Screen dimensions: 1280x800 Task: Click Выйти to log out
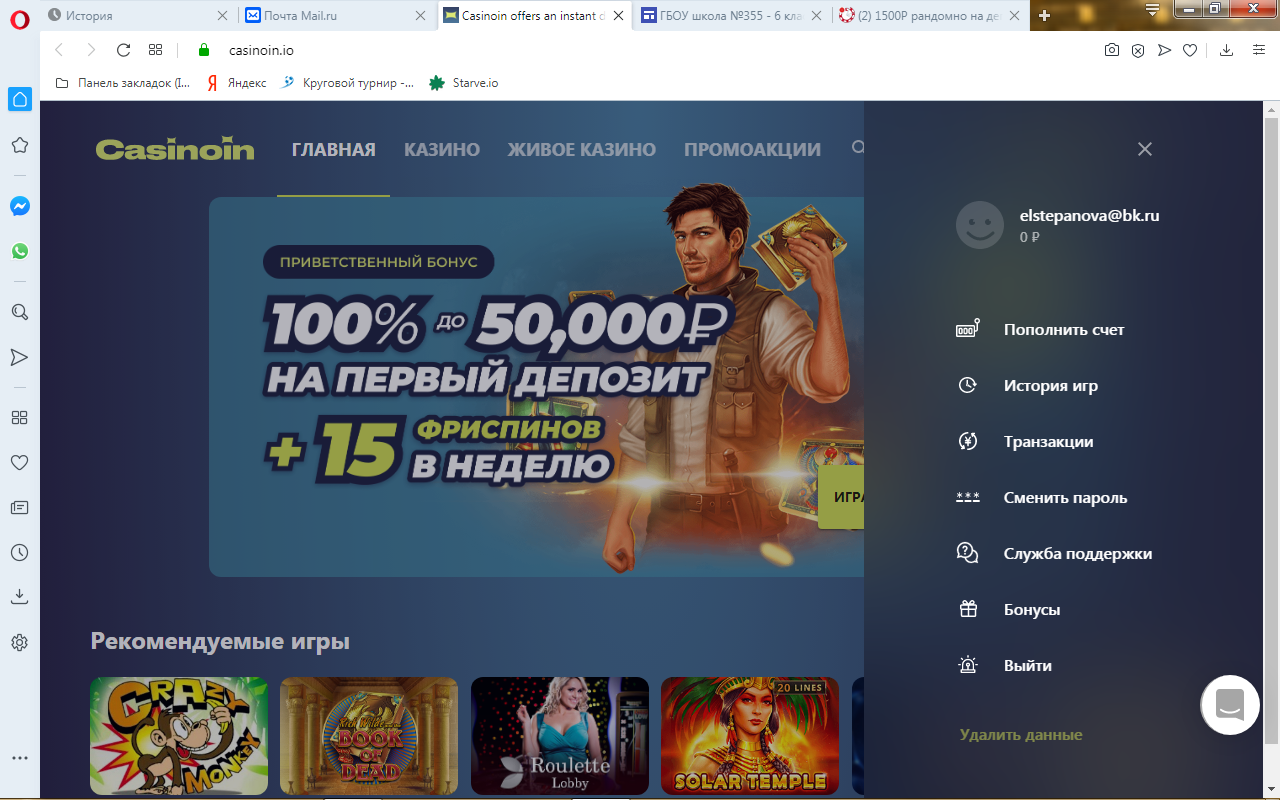tap(1028, 665)
